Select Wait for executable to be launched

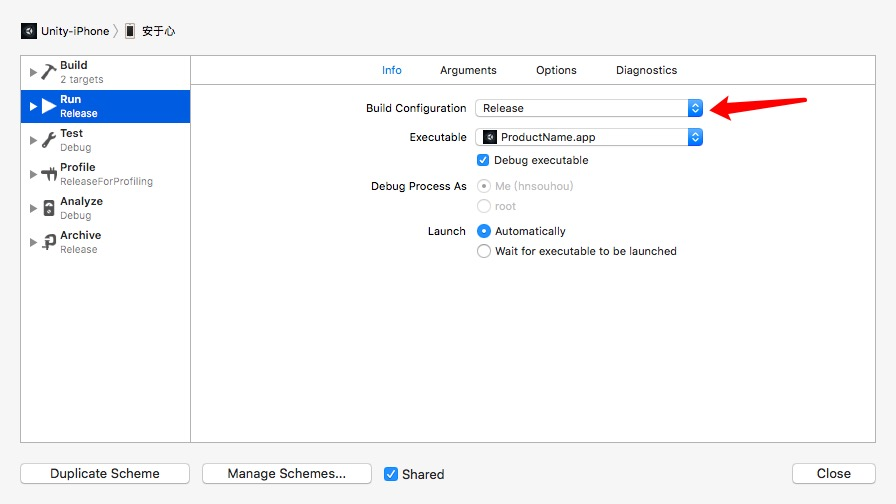pyautogui.click(x=484, y=251)
